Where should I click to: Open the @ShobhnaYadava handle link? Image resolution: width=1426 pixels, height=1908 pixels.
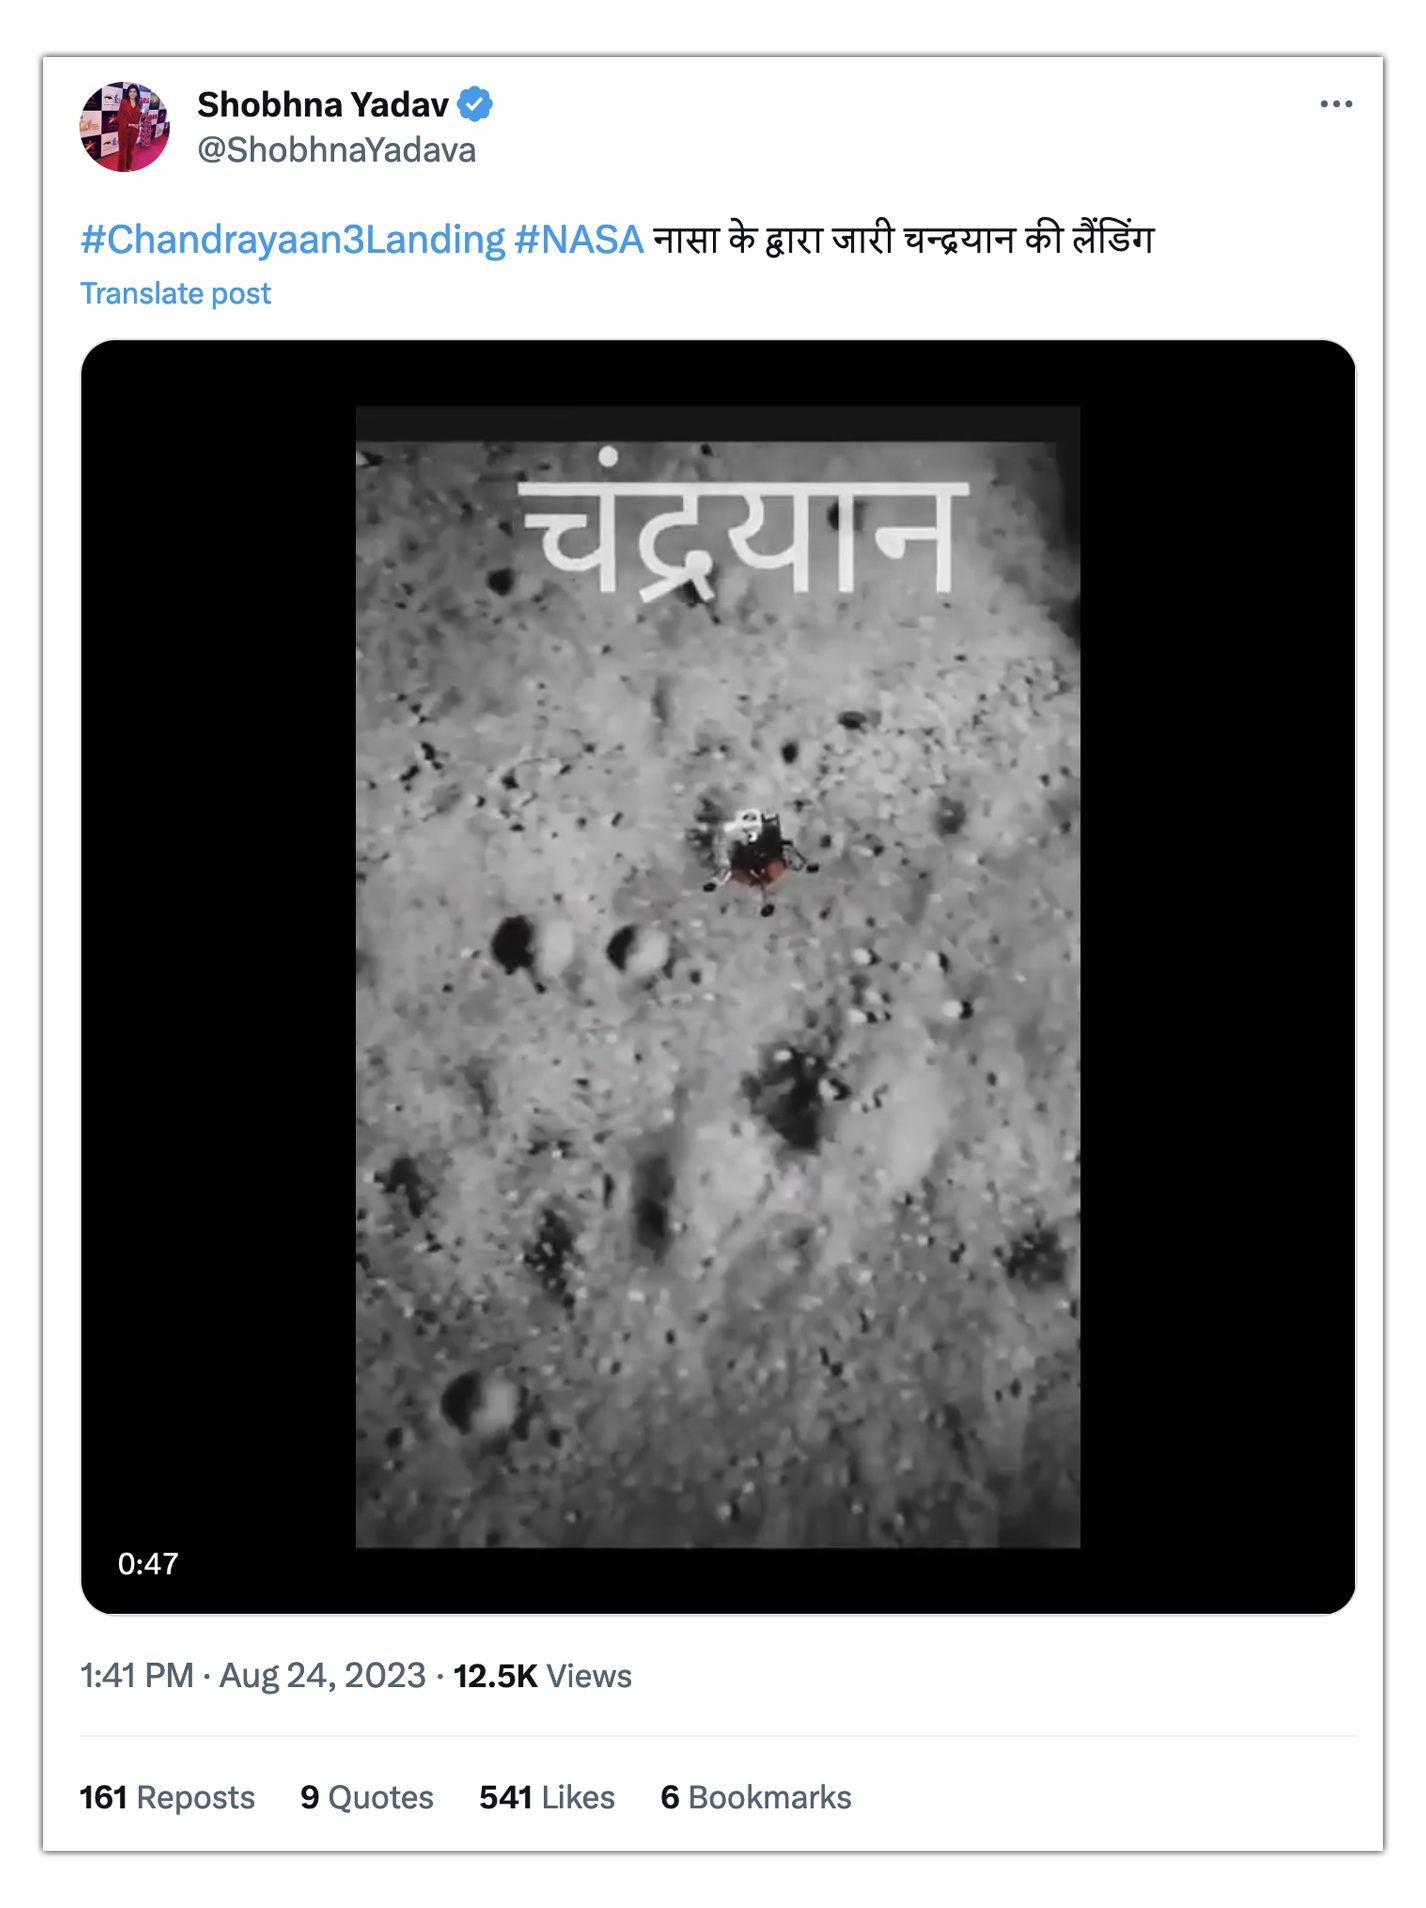tap(336, 150)
